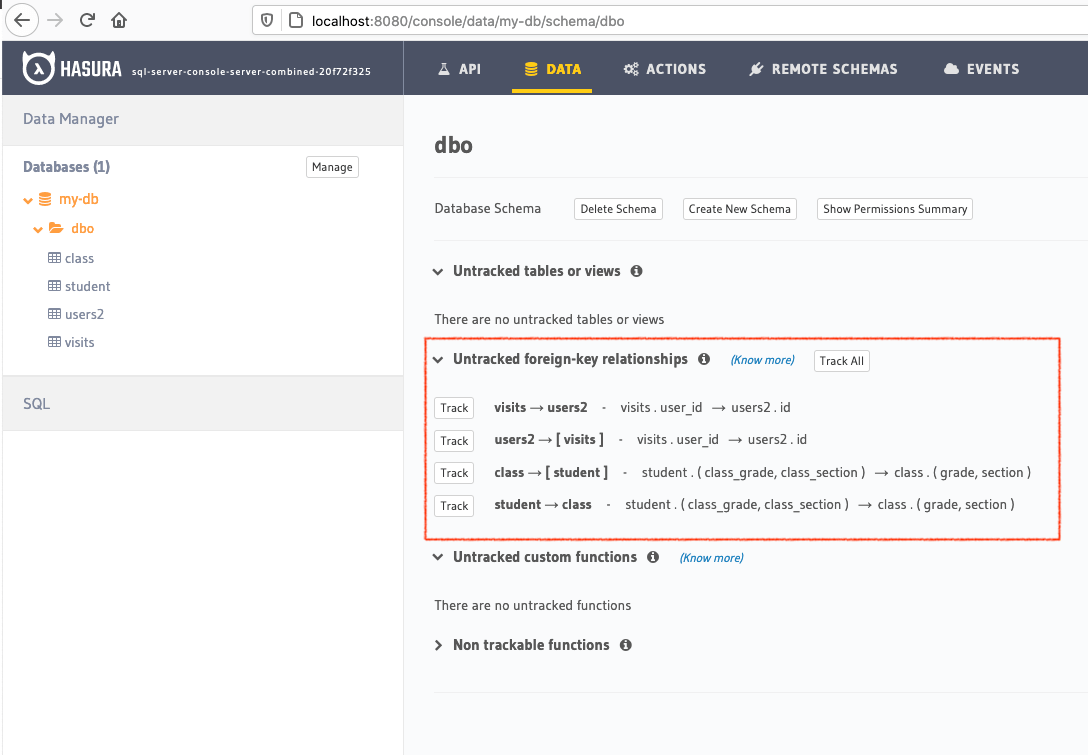1088x755 pixels.
Task: Click info icon beside Untracked custom functions
Action: click(x=653, y=557)
